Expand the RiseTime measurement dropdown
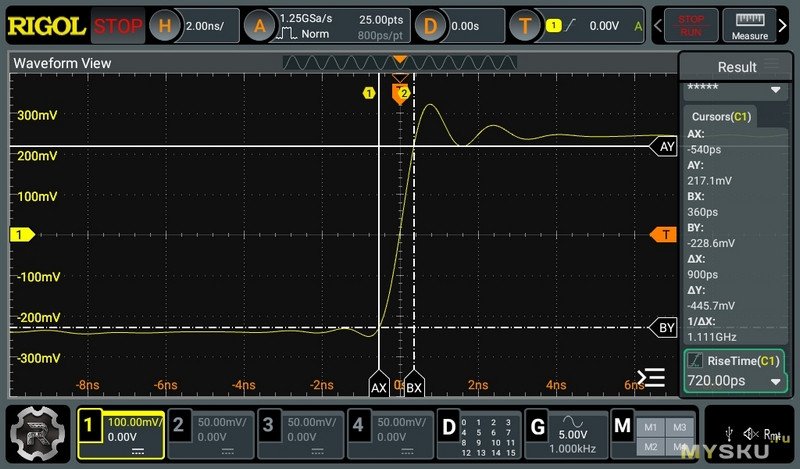 click(774, 382)
